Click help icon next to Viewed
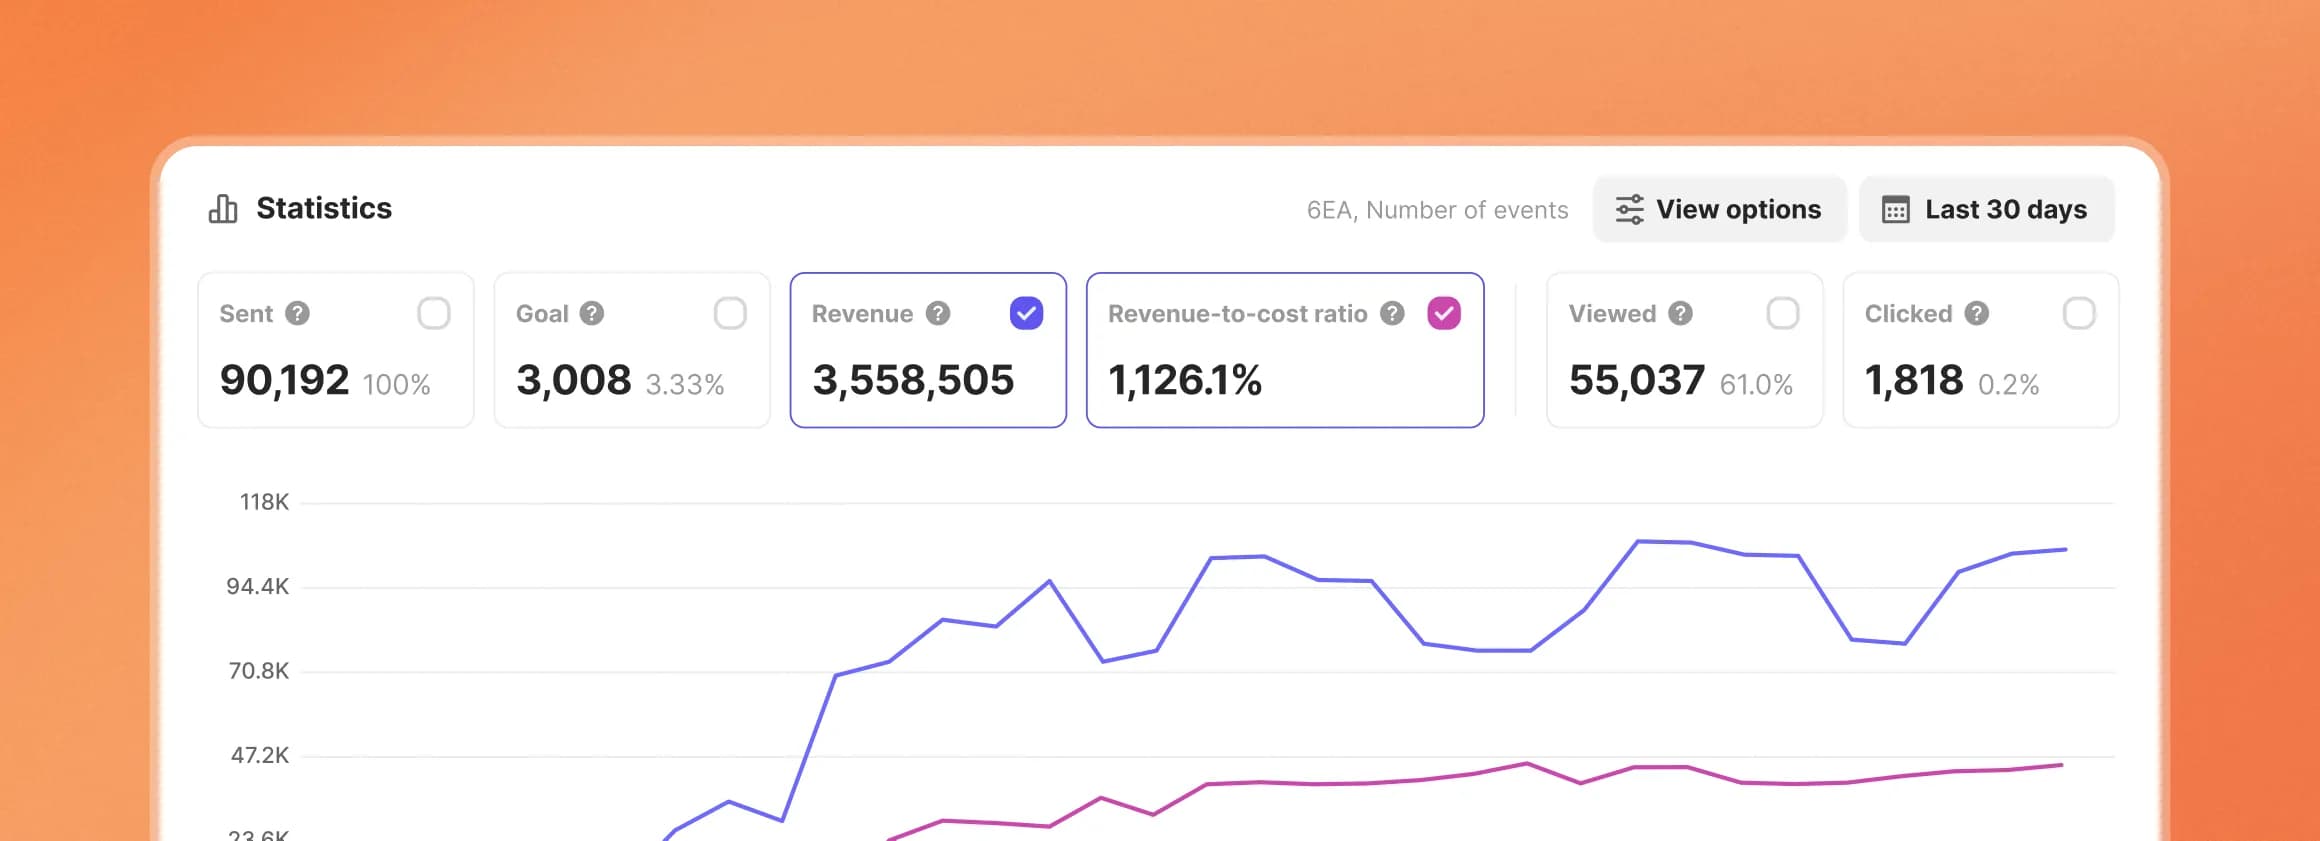The image size is (2320, 841). pyautogui.click(x=1681, y=314)
